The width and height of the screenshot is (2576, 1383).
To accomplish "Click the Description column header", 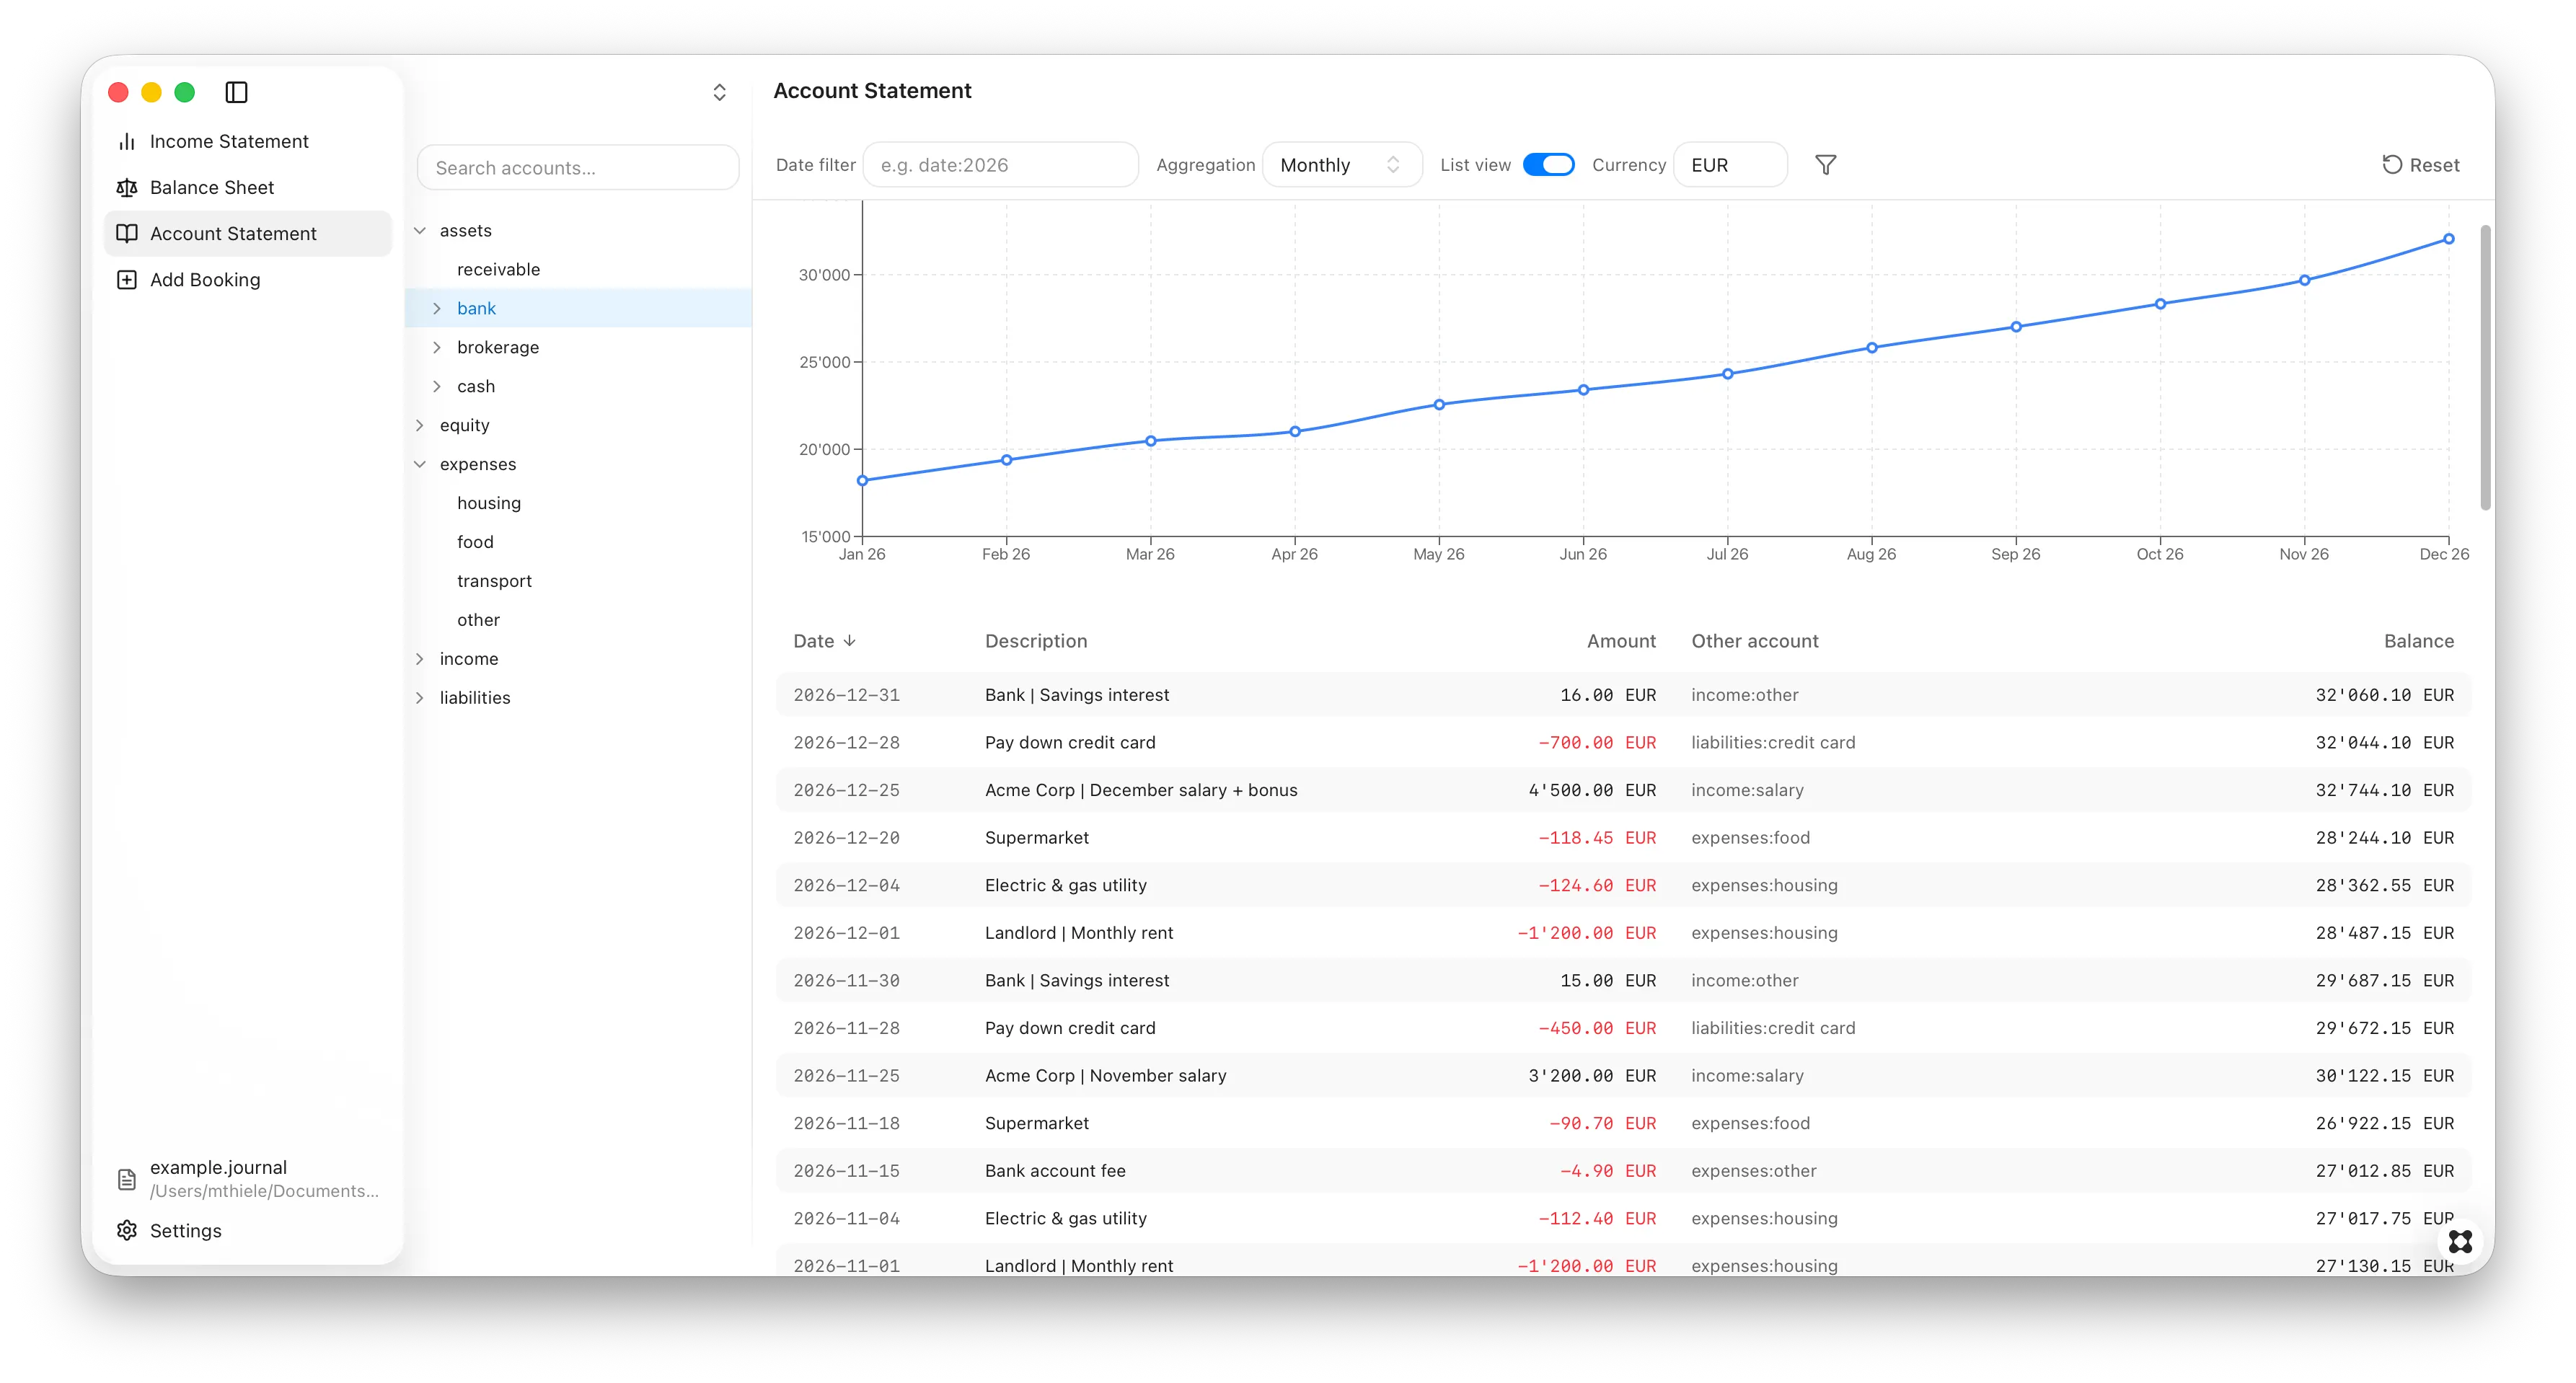I will [1035, 640].
